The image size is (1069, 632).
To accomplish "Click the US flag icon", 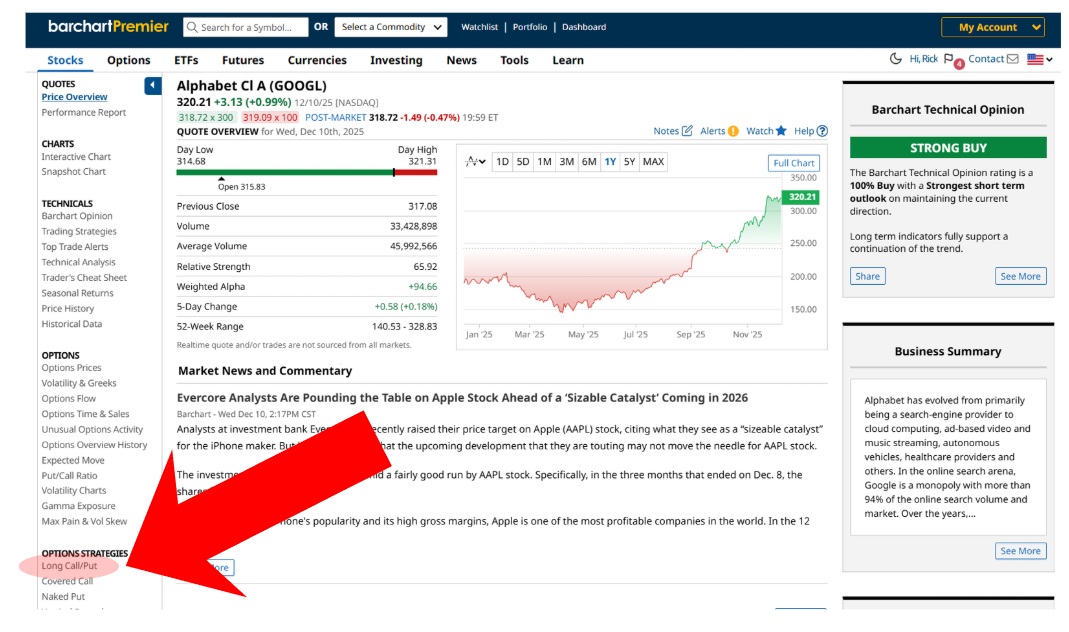I will click(1035, 59).
